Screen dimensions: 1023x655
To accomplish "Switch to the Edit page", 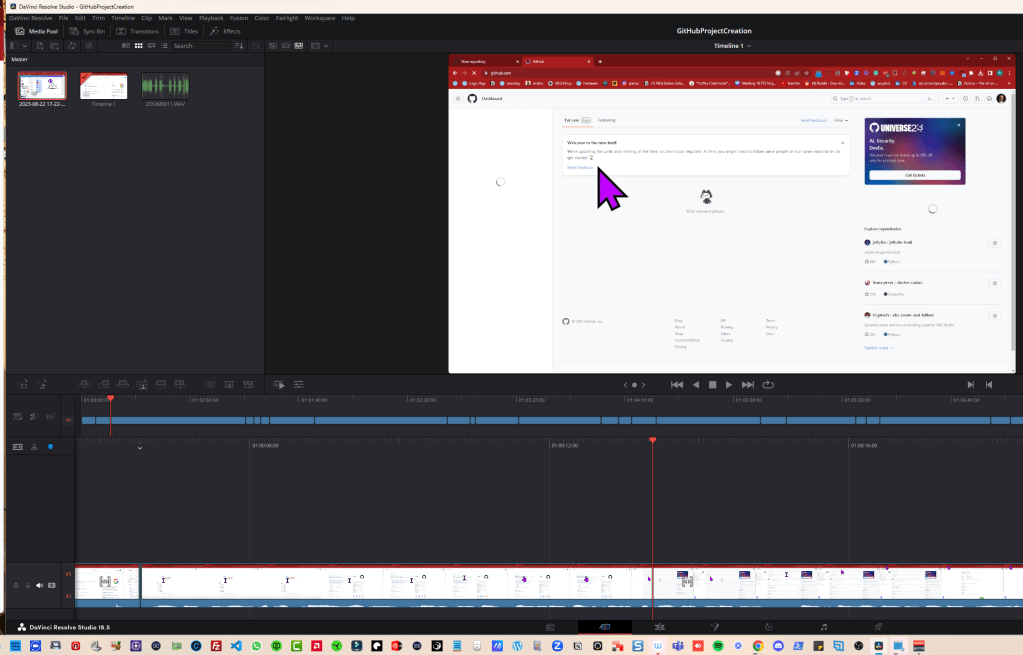I will [660, 627].
